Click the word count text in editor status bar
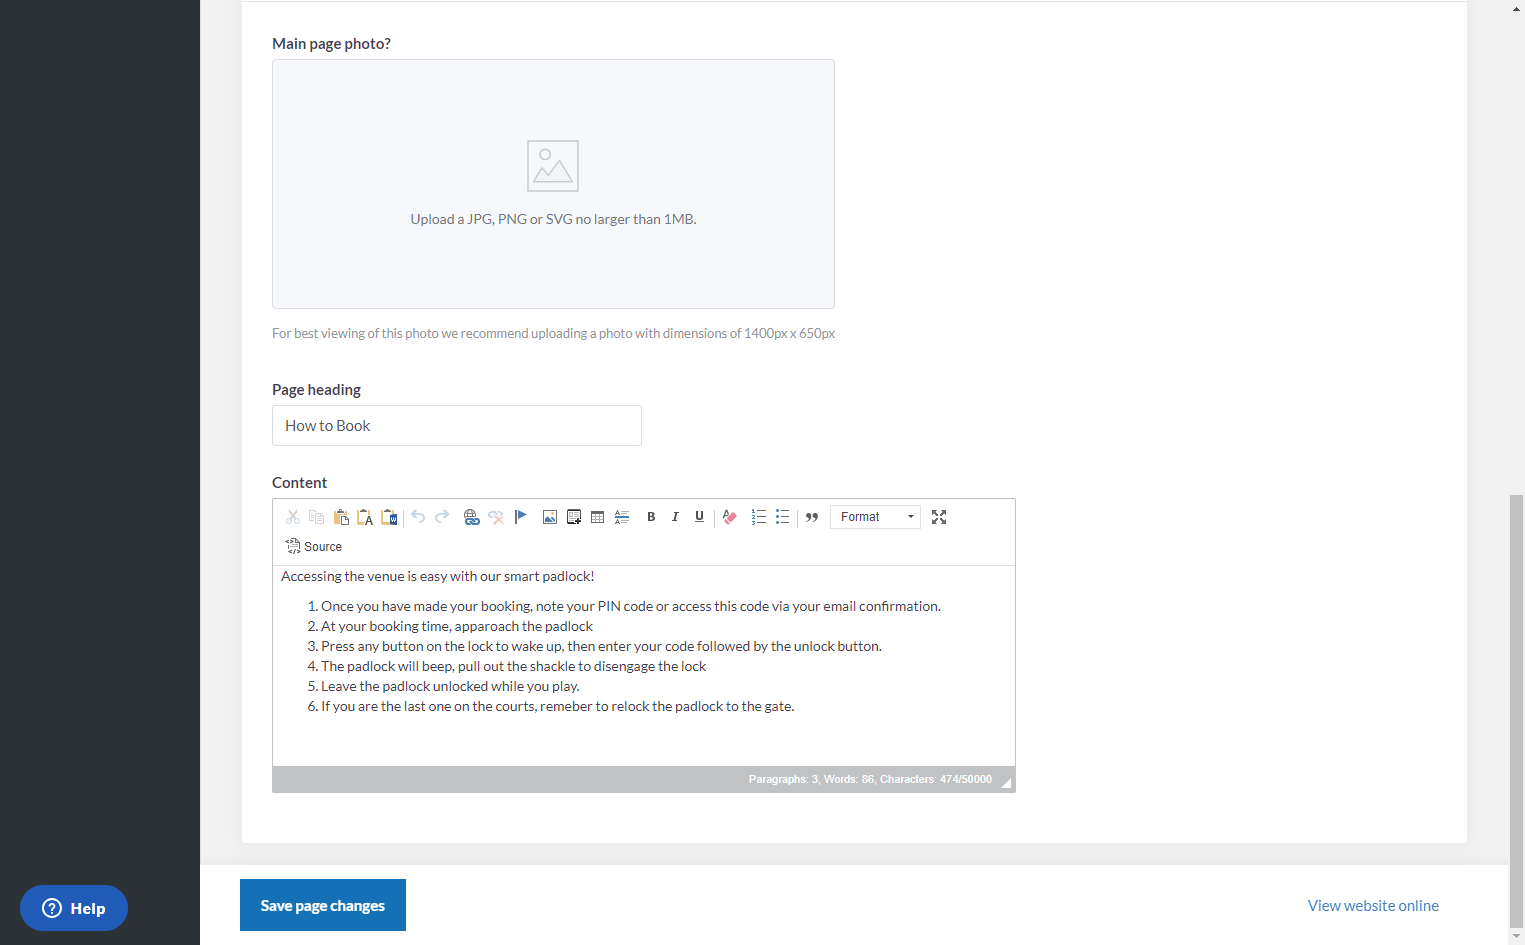1525x945 pixels. 870,779
